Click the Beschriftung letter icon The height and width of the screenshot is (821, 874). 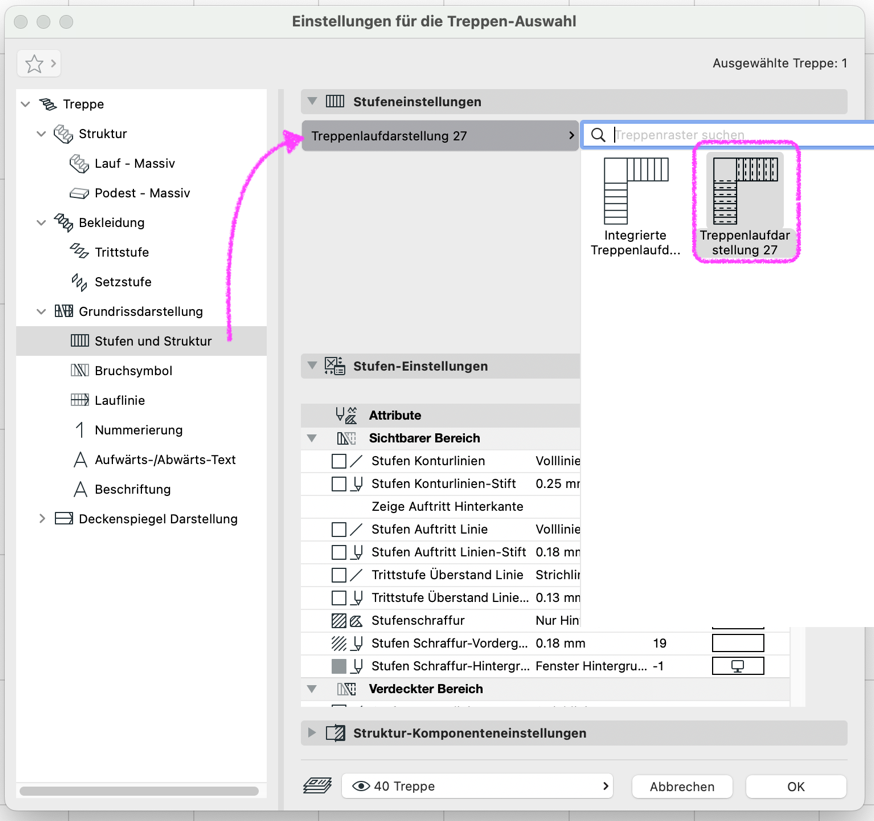[80, 489]
